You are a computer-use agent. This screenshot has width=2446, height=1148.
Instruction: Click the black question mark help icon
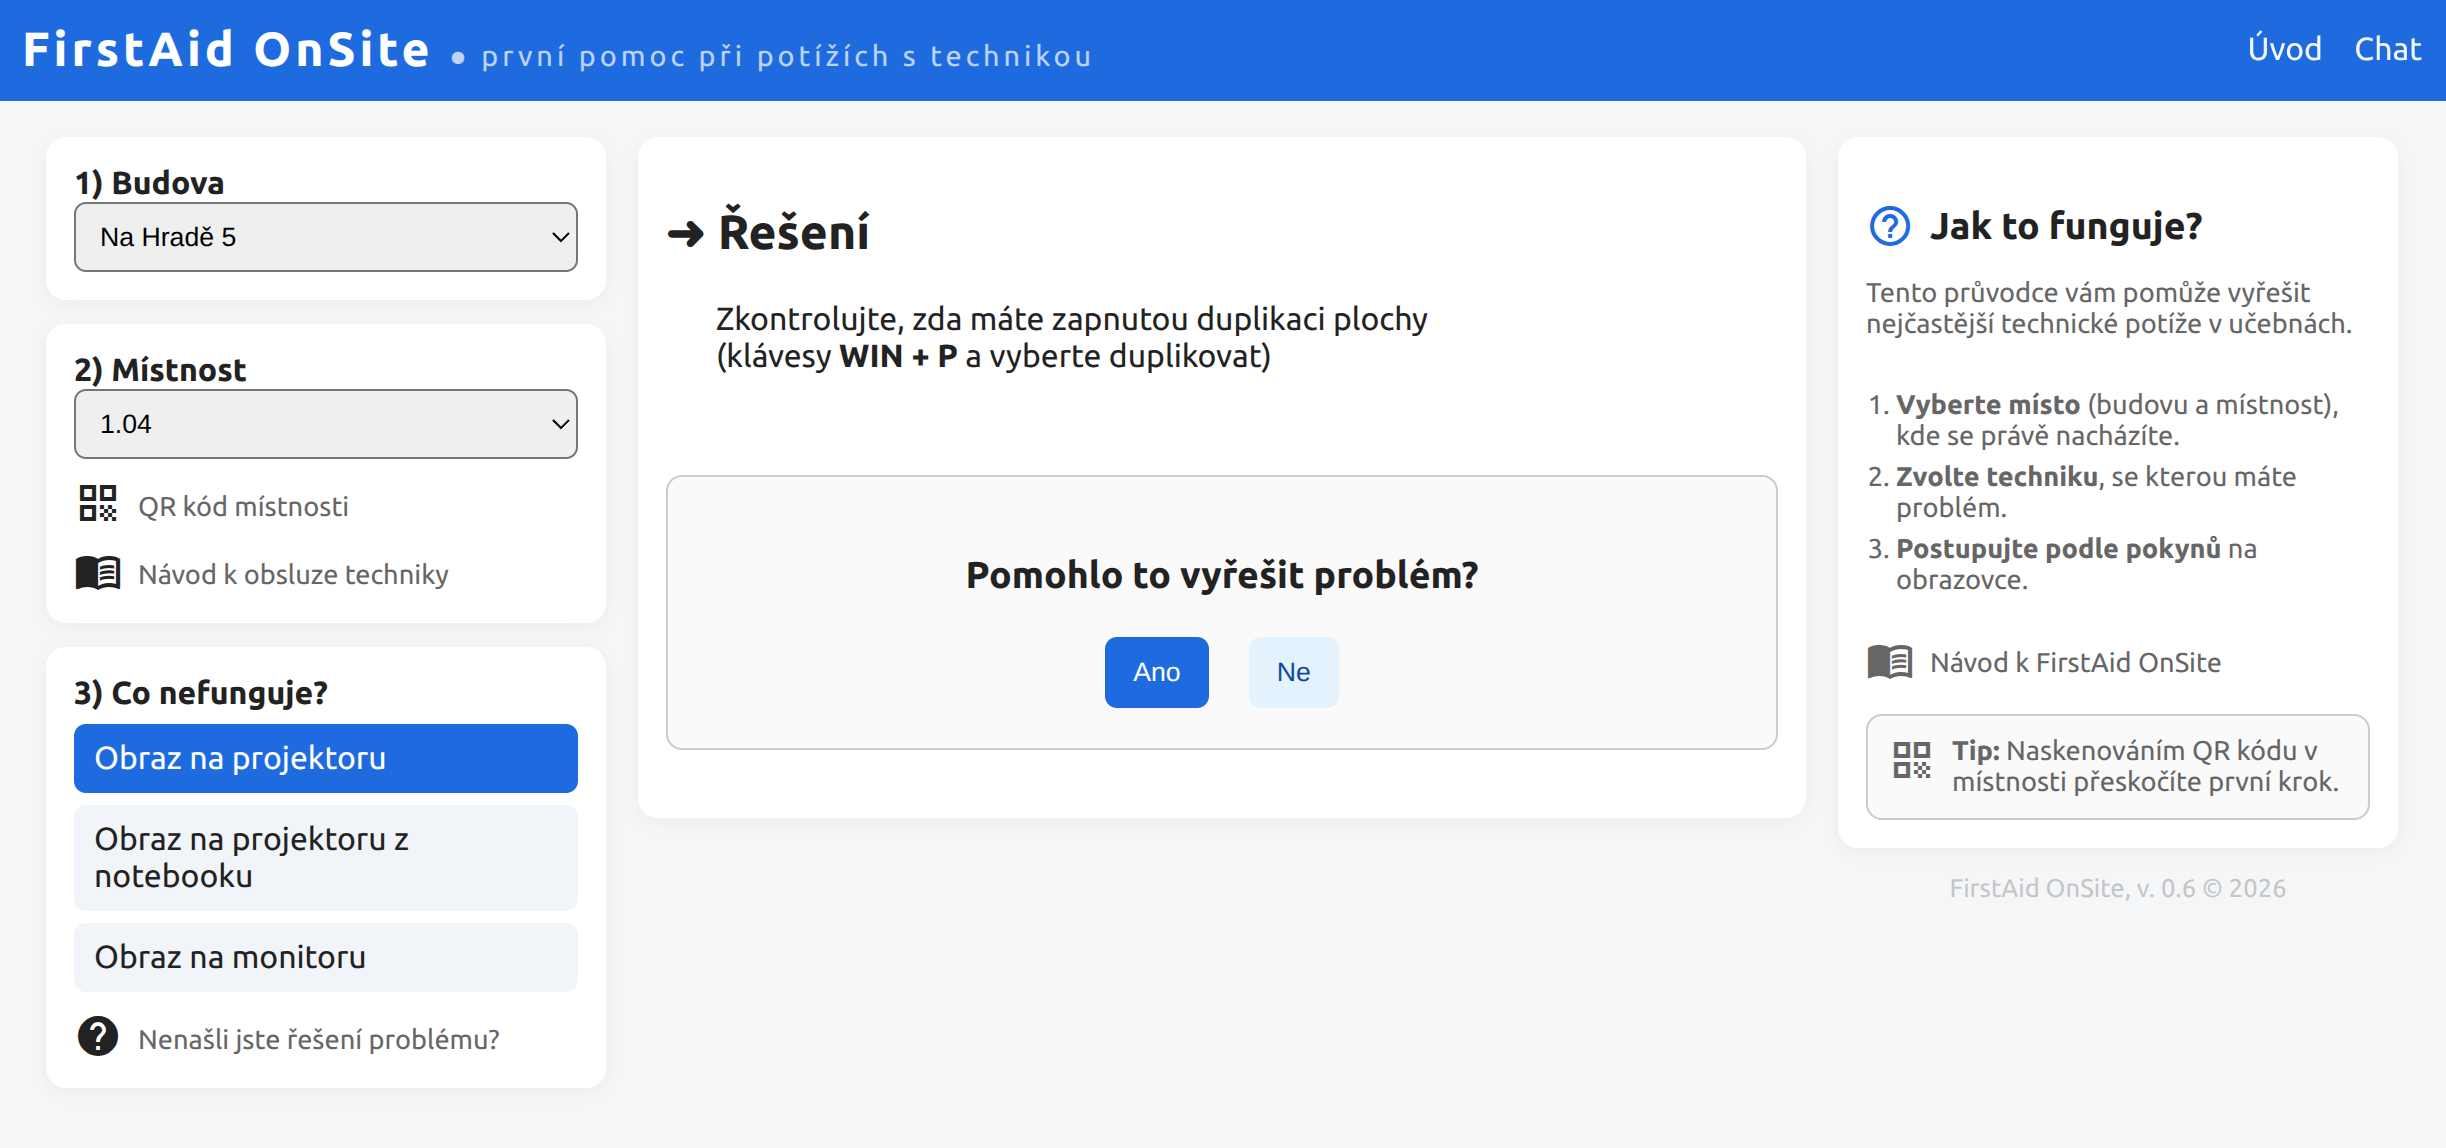(x=98, y=1037)
